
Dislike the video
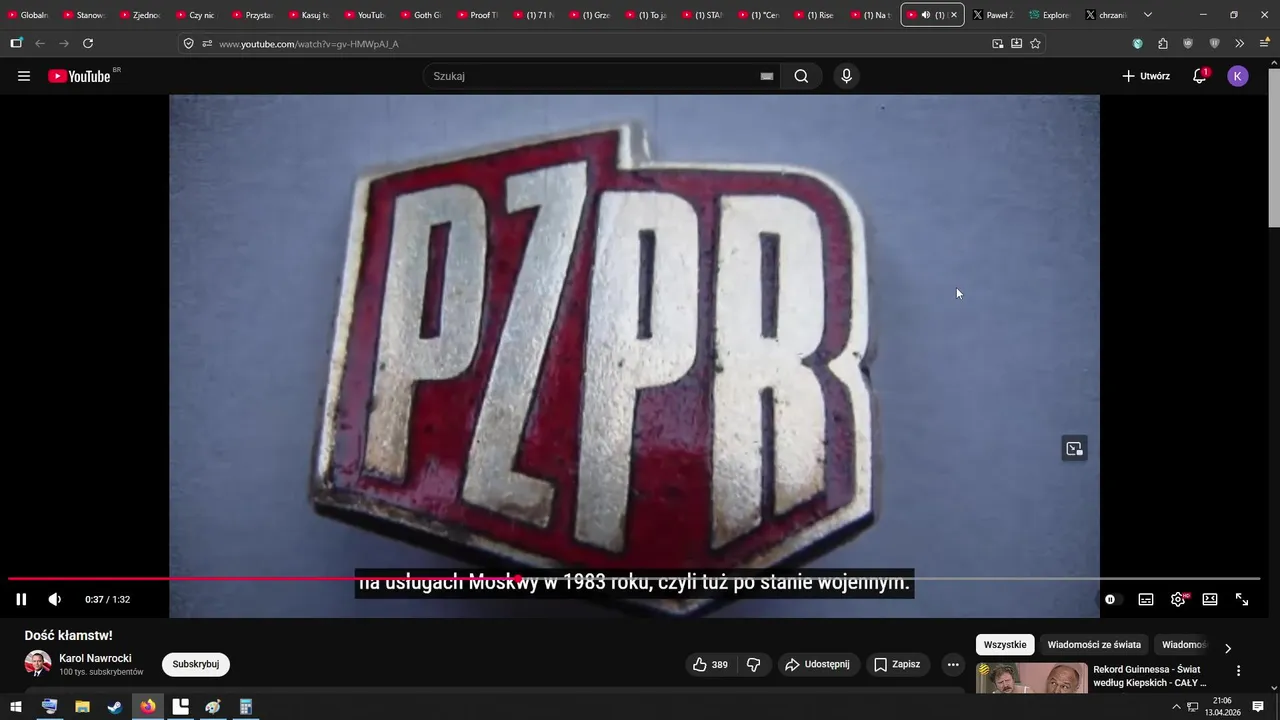coord(754,664)
